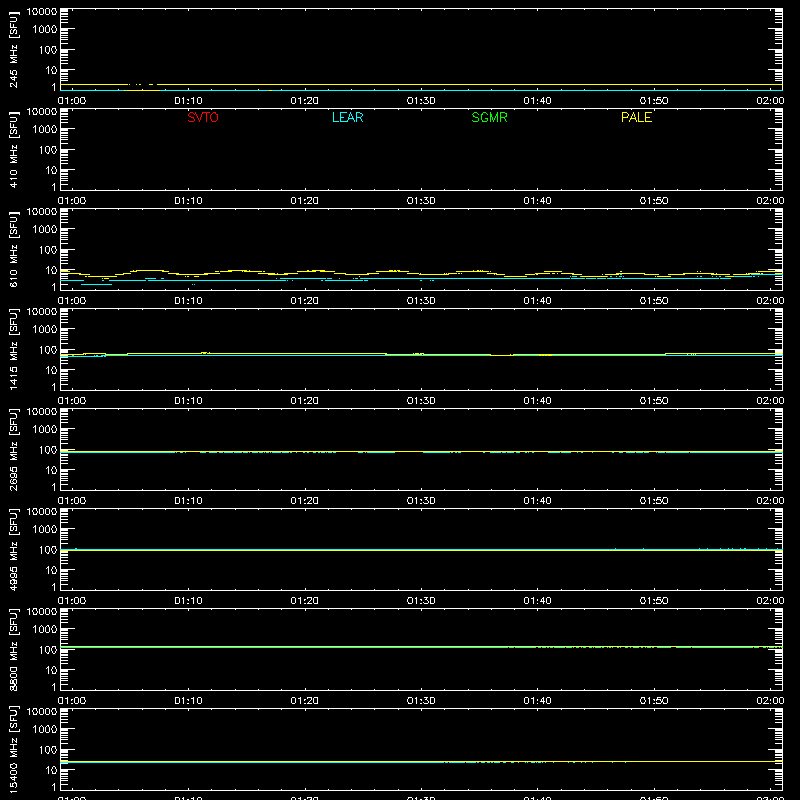Click the 10000 tick label on 245 MHz axis
This screenshot has width=800, height=800.
click(42, 12)
